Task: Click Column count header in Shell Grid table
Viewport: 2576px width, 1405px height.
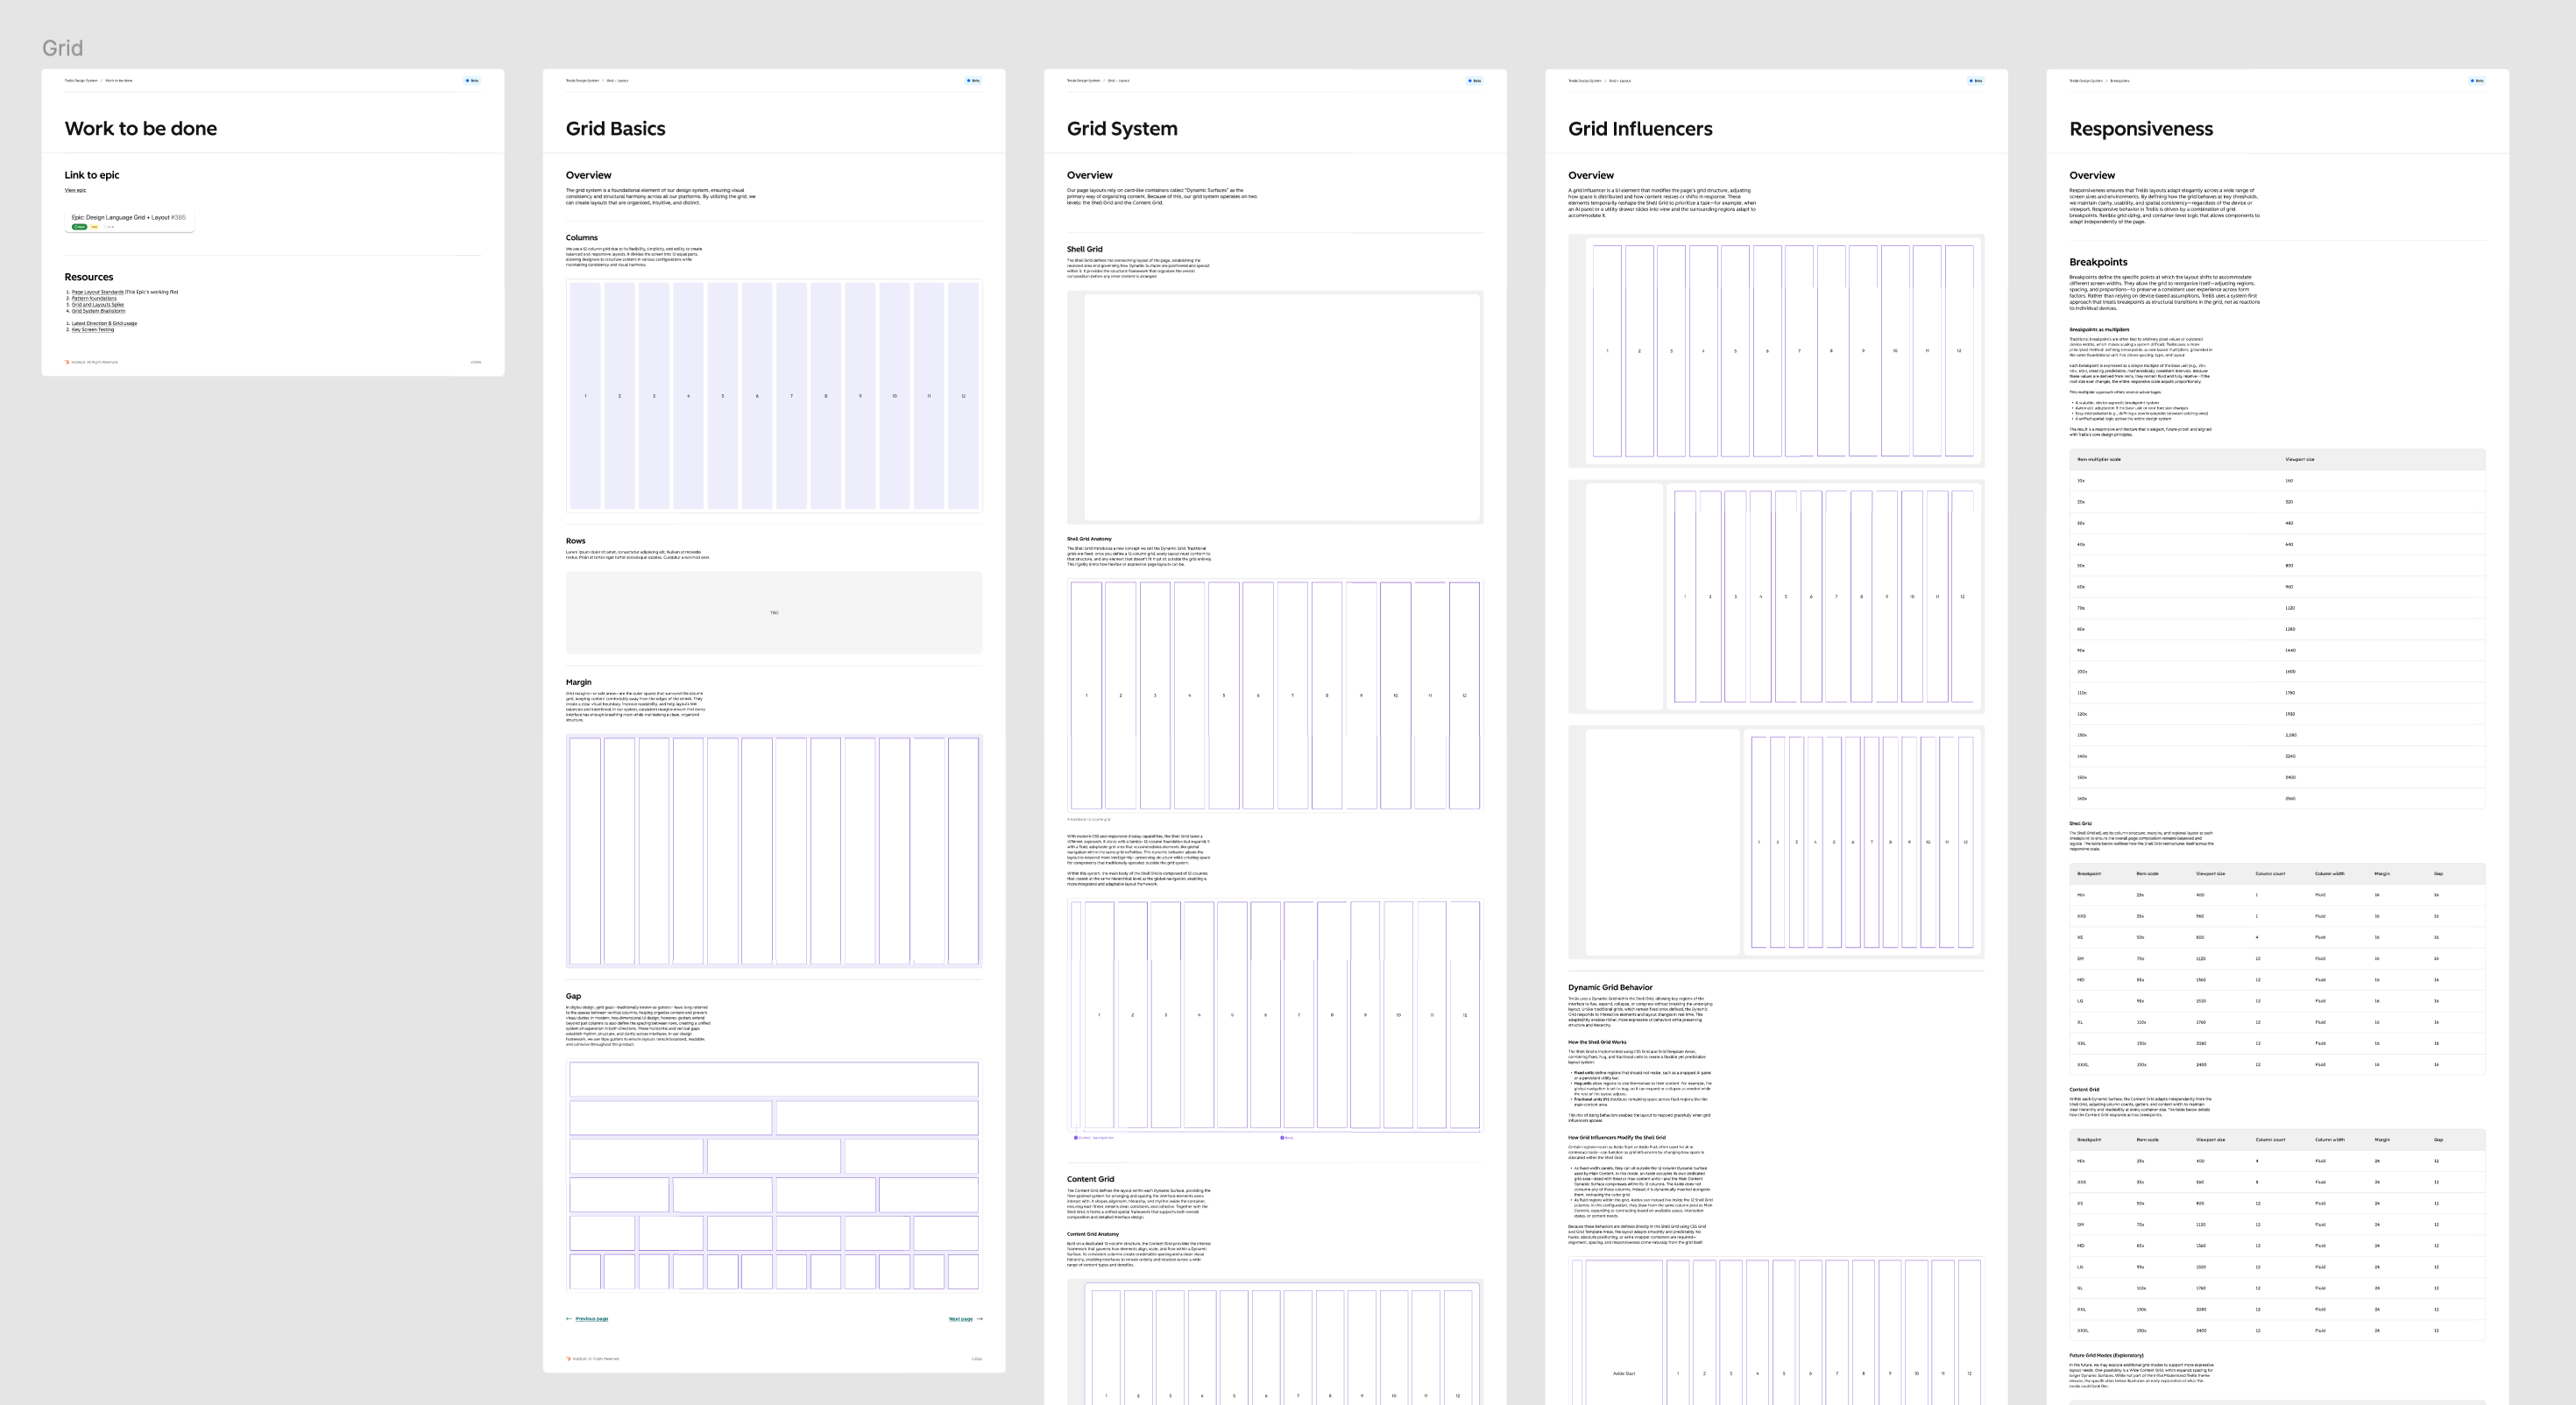Action: 2270,874
